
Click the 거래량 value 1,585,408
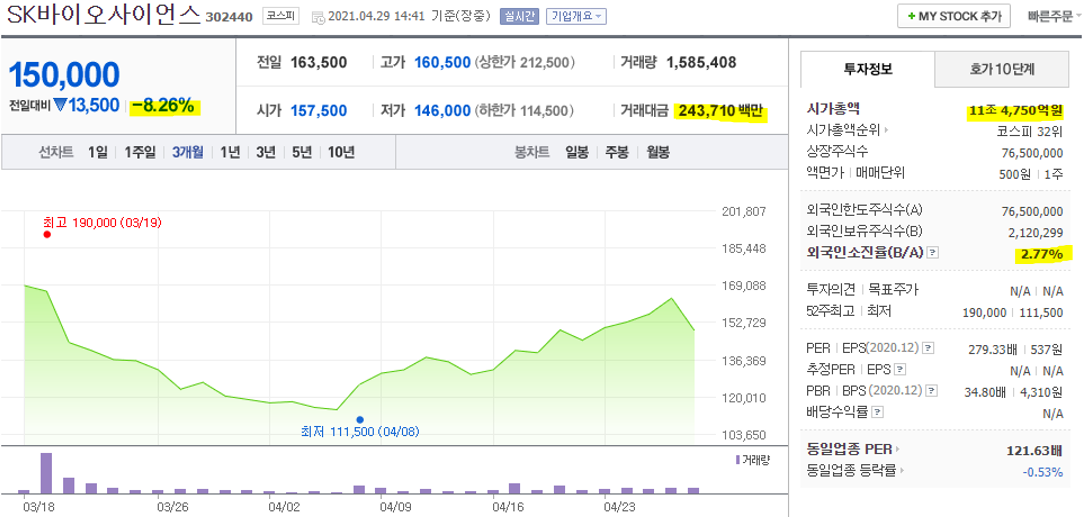click(x=702, y=63)
